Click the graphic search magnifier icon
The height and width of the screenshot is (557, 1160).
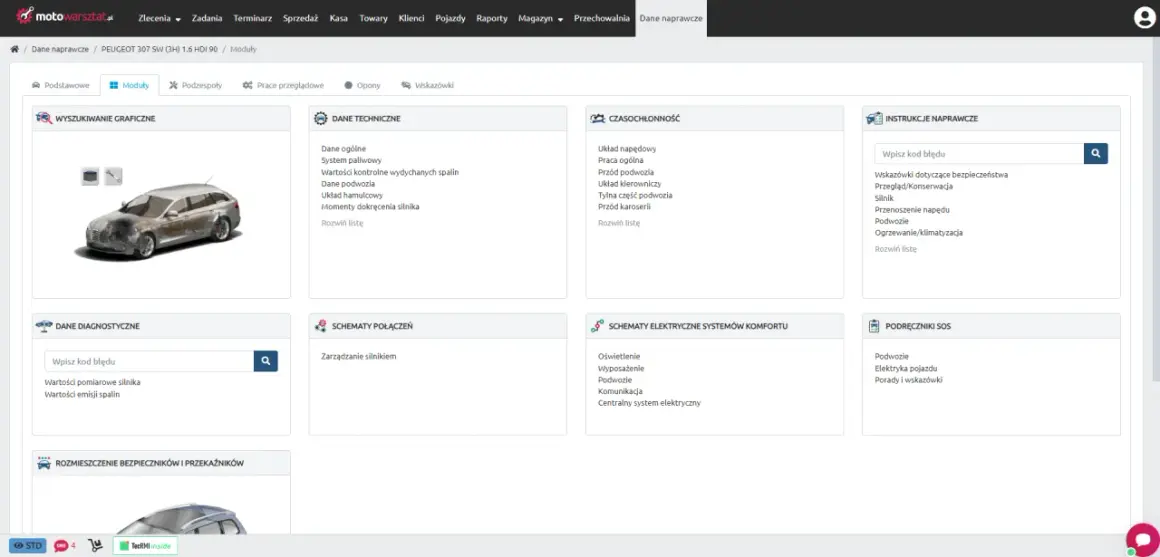(44, 118)
